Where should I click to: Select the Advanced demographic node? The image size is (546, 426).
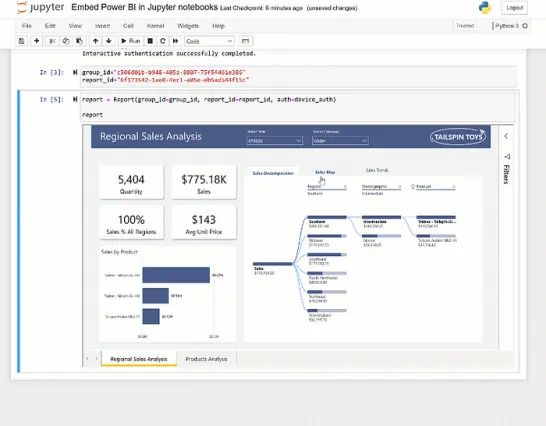coord(381,240)
